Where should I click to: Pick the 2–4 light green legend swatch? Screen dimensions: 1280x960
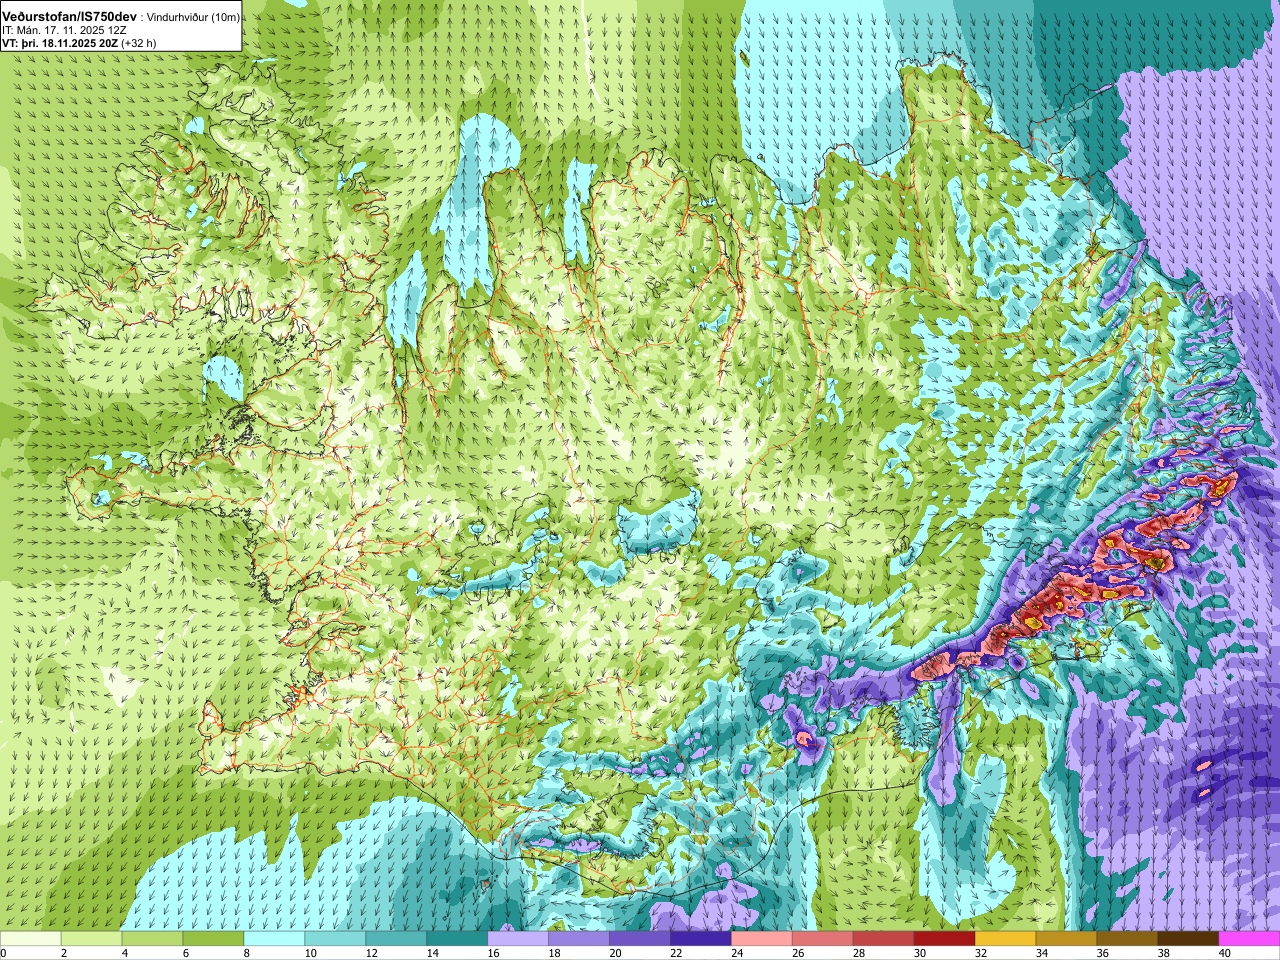pos(91,939)
